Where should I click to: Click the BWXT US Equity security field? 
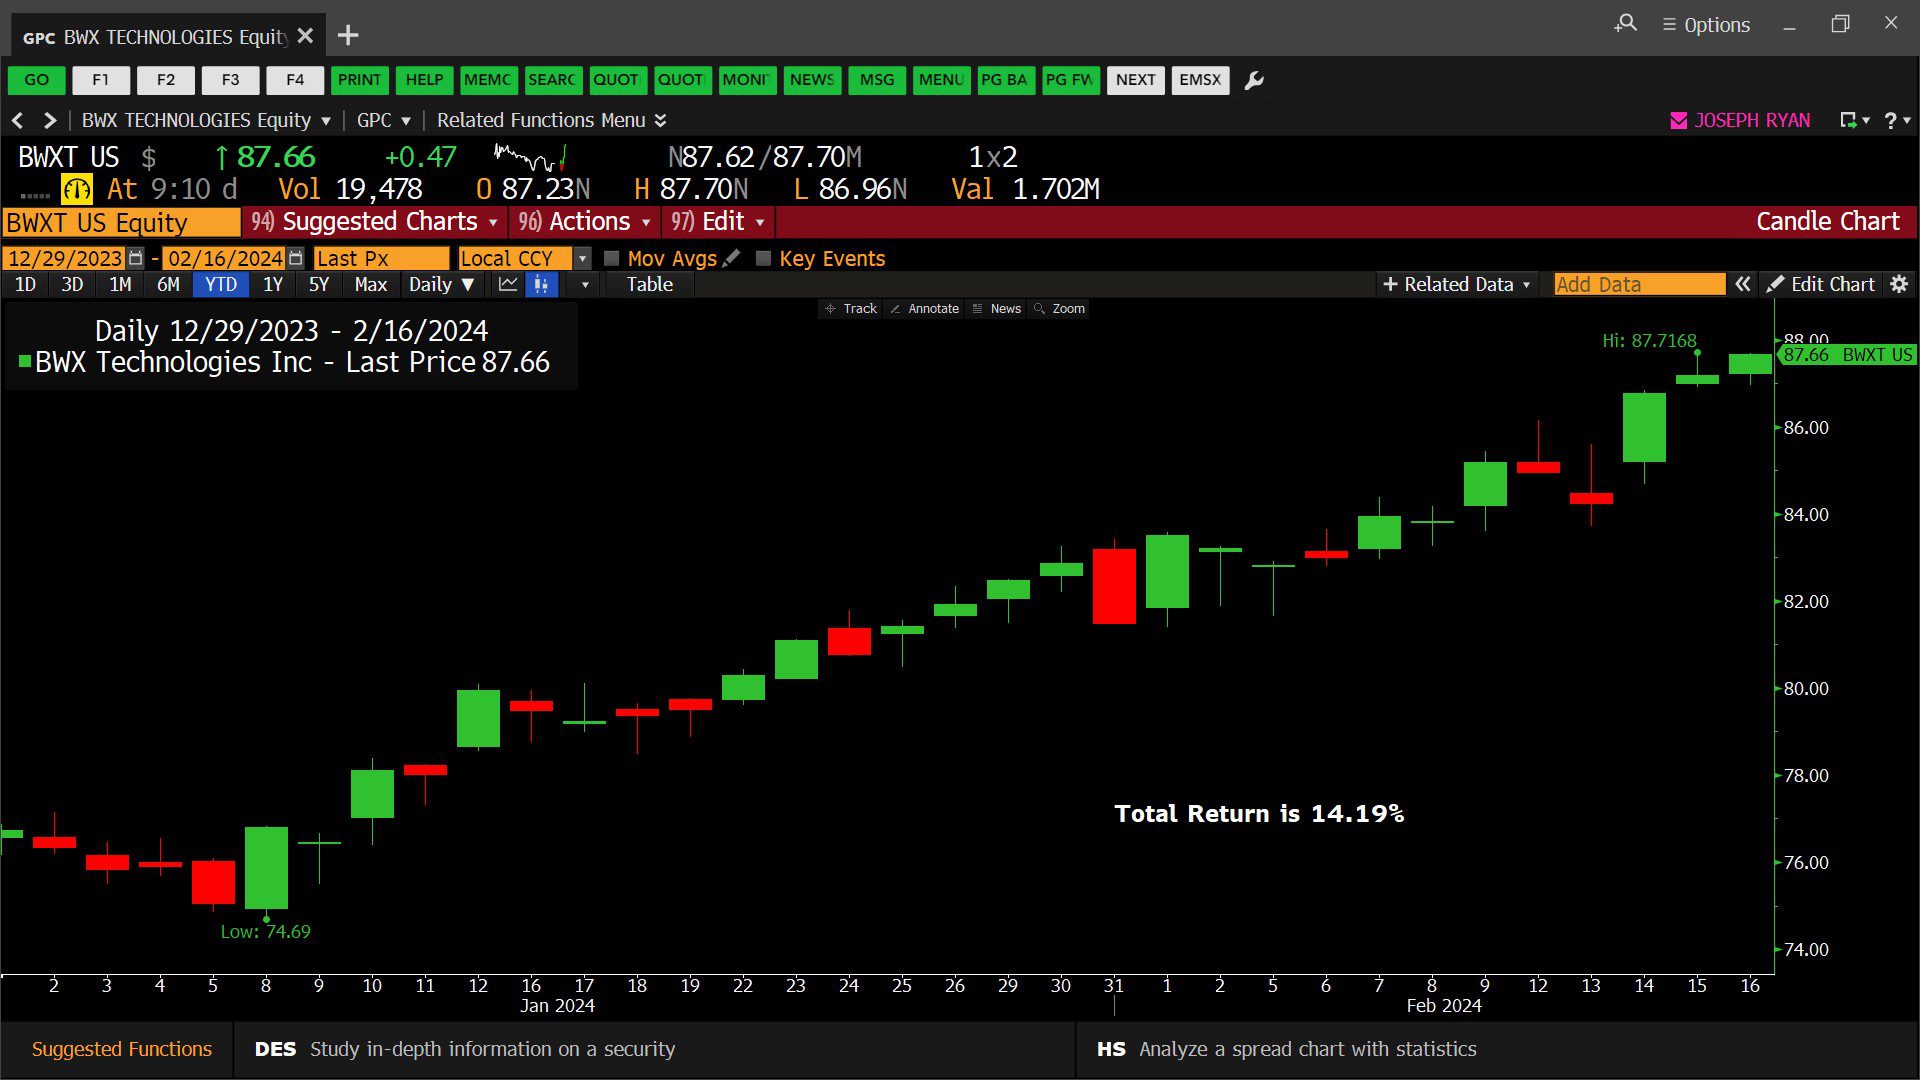[121, 222]
